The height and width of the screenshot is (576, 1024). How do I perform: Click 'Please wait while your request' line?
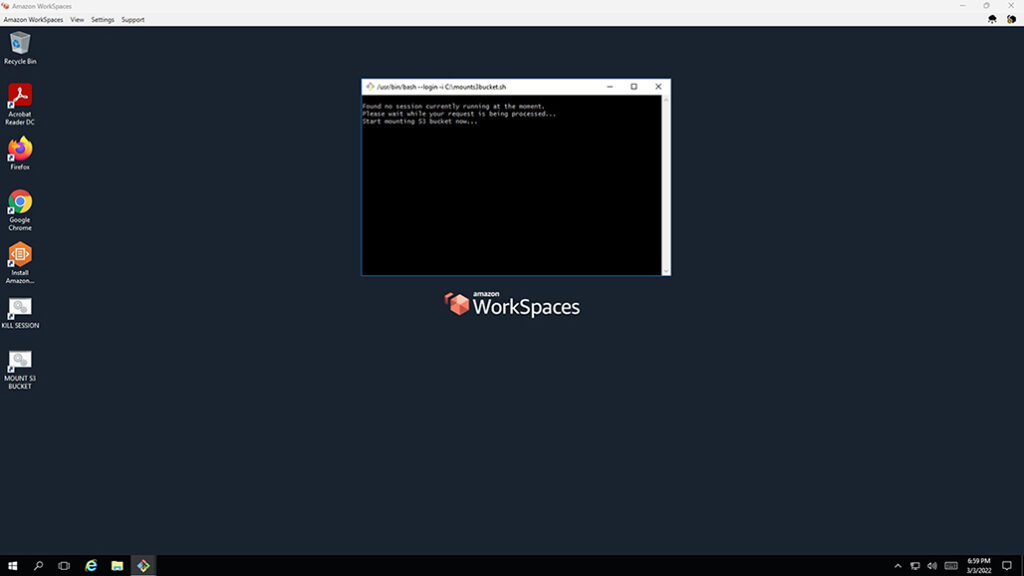coord(459,114)
